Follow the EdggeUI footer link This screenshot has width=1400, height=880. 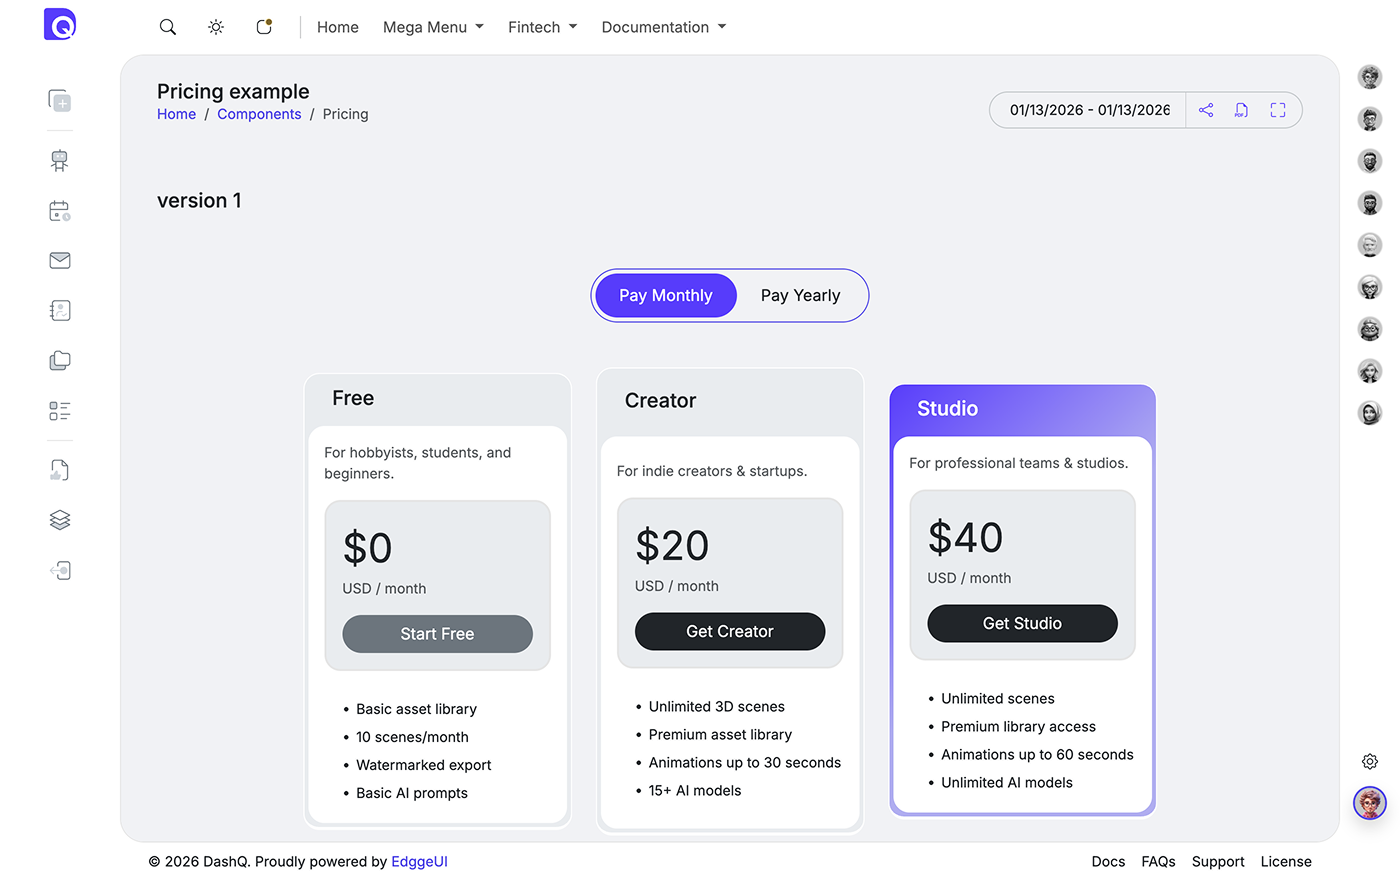419,861
